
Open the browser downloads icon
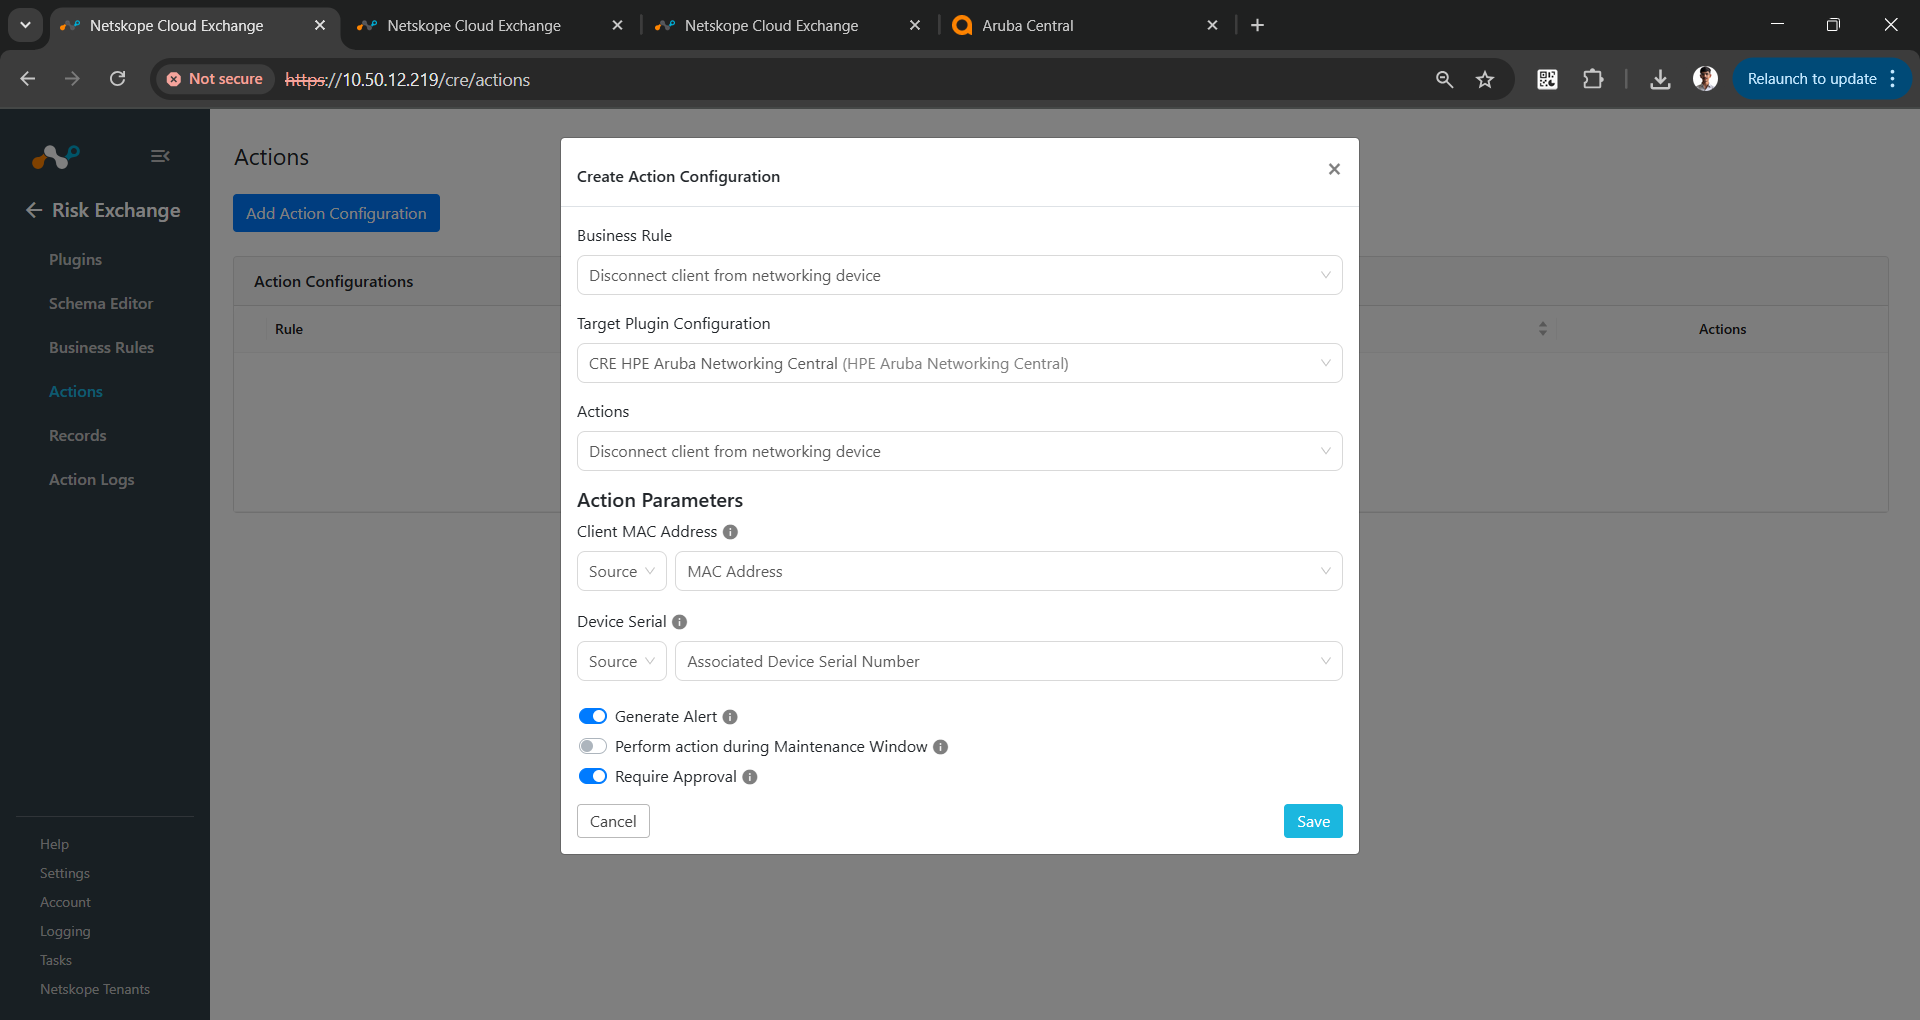[x=1660, y=79]
